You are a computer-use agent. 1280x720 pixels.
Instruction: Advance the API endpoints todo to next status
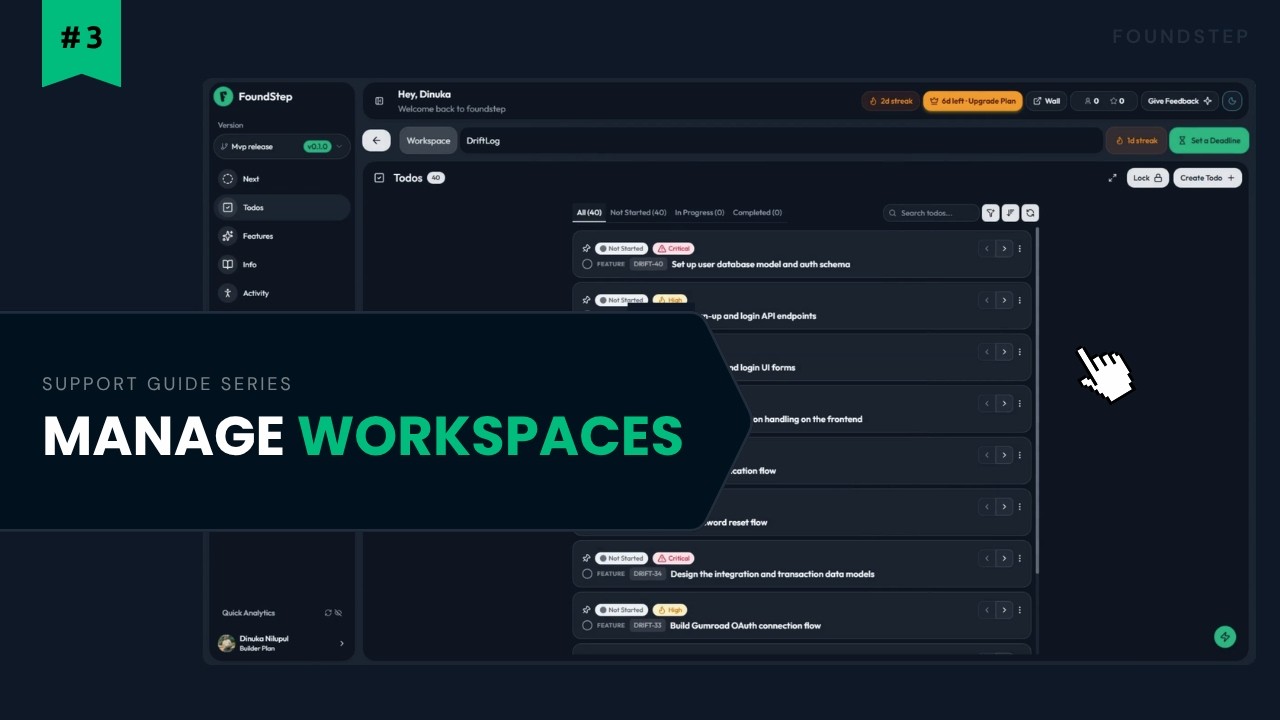point(1004,300)
